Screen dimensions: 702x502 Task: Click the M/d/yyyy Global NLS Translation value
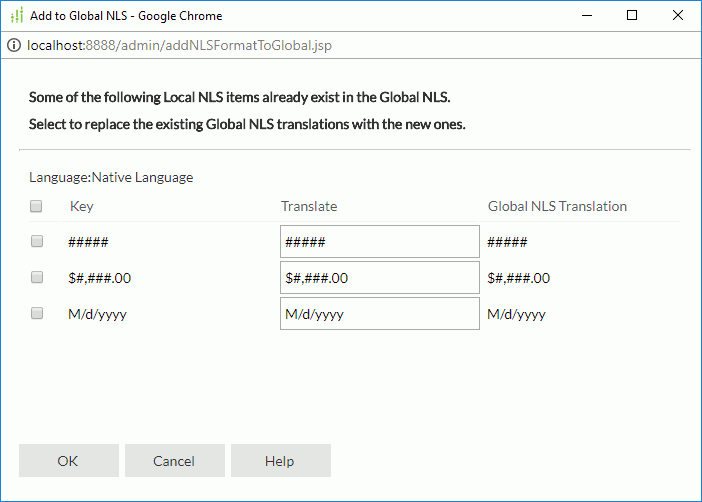pyautogui.click(x=516, y=314)
